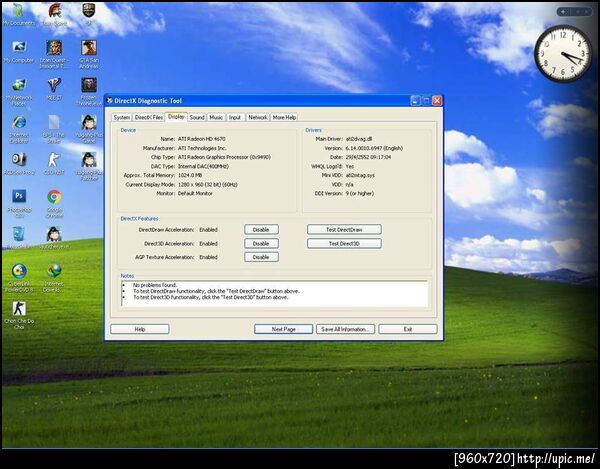Screen dimensions: 600x469
Task: Open the Music tab
Action: (216, 117)
